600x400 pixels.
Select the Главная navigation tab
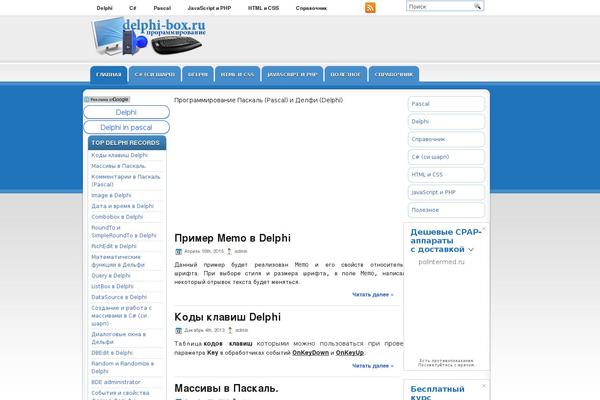click(109, 74)
